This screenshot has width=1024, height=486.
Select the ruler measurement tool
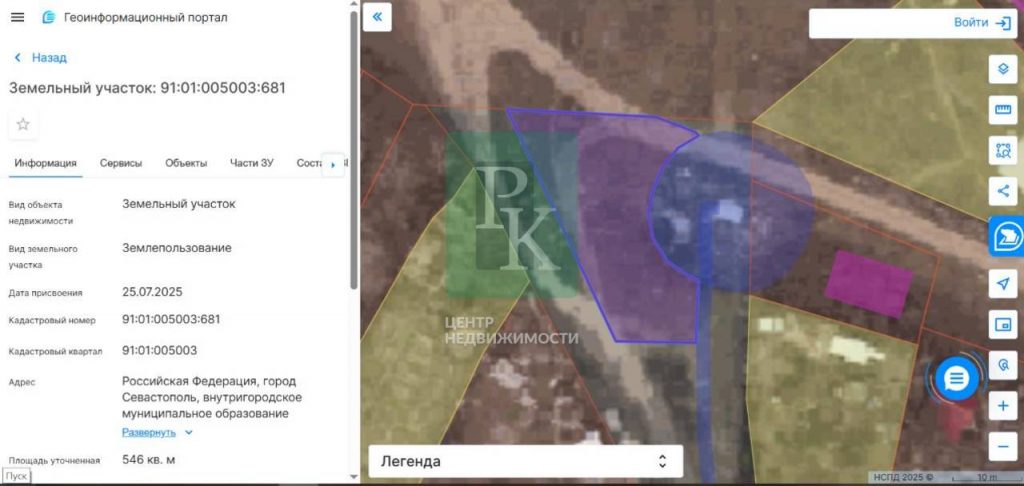pyautogui.click(x=1003, y=109)
